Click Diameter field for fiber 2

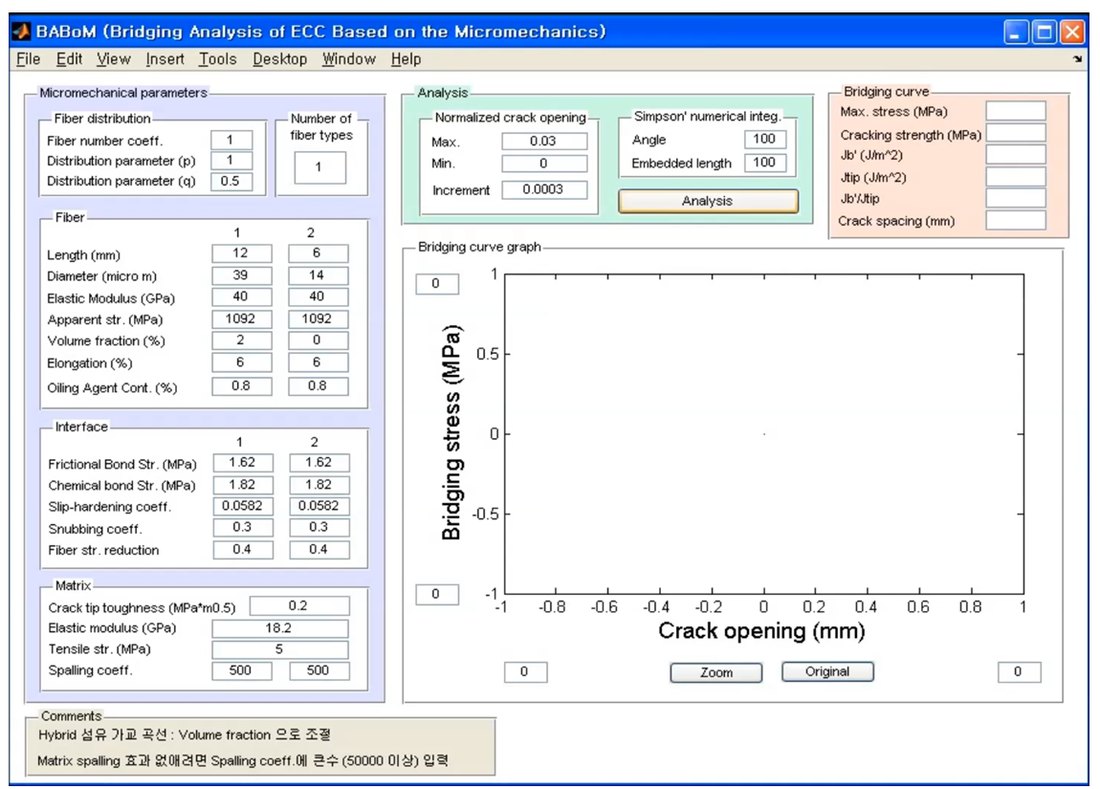(318, 276)
